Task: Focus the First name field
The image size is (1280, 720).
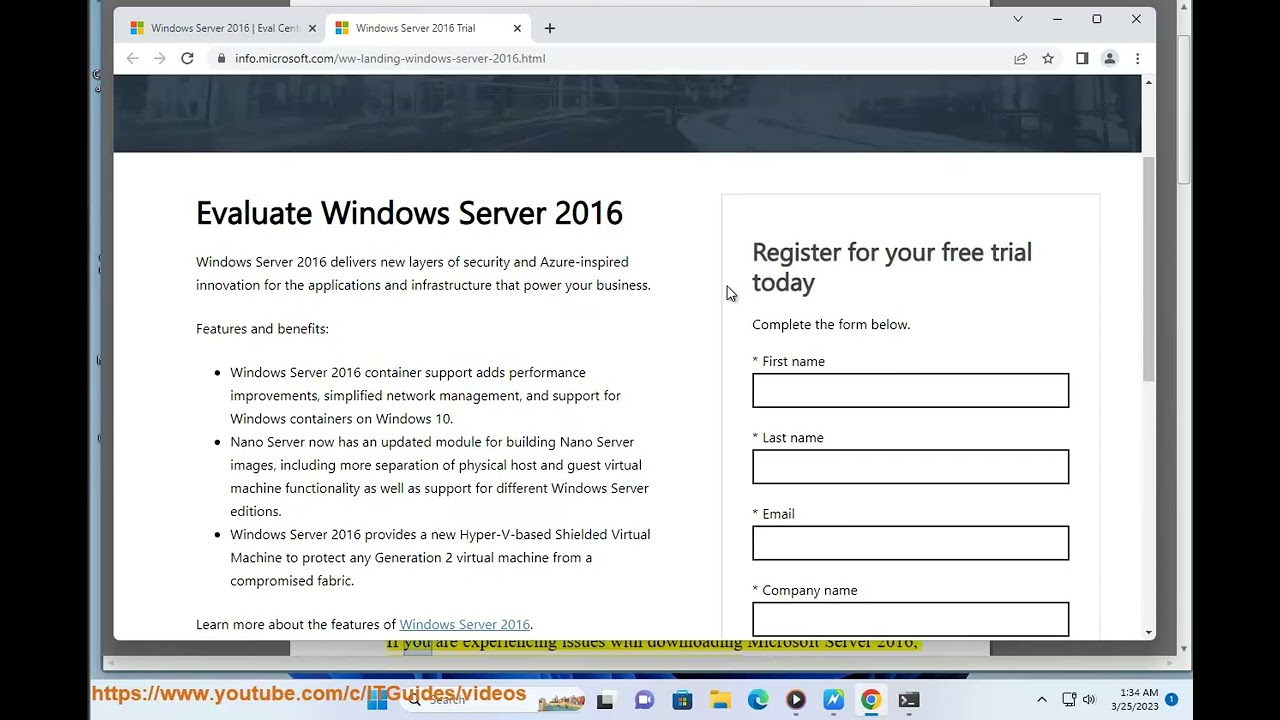Action: 910,391
